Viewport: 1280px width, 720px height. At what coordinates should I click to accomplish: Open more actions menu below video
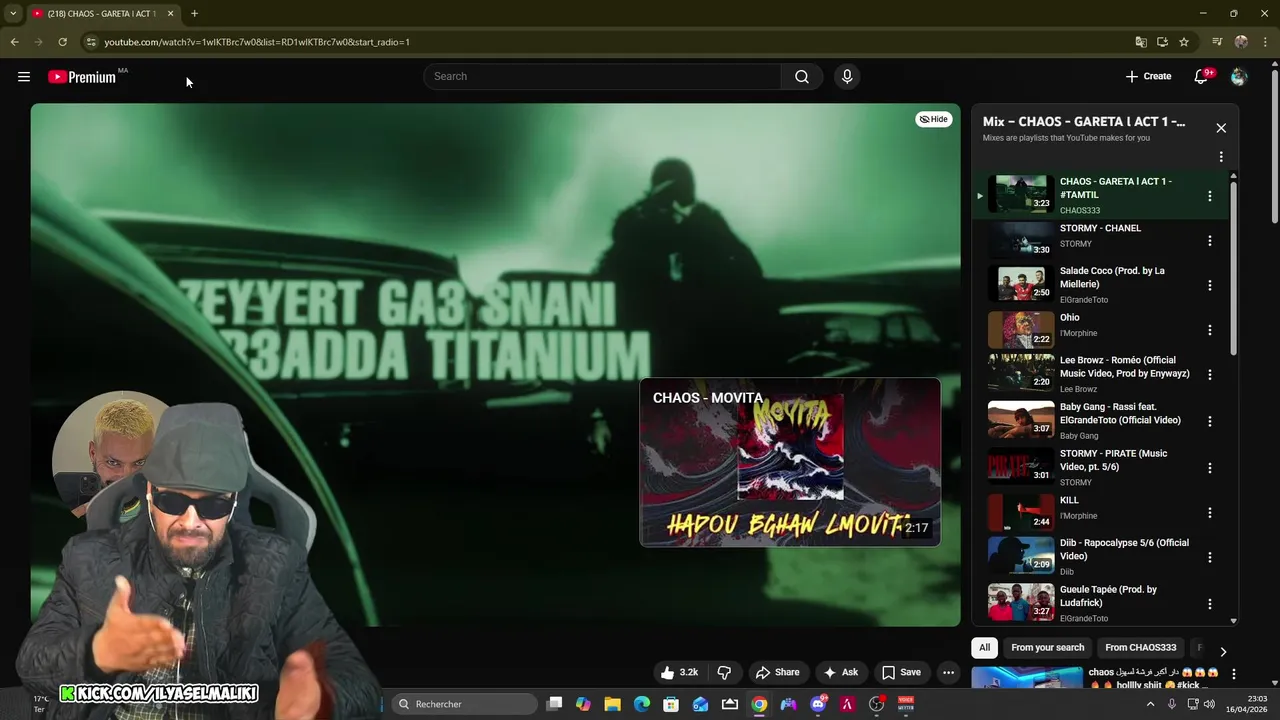point(948,672)
